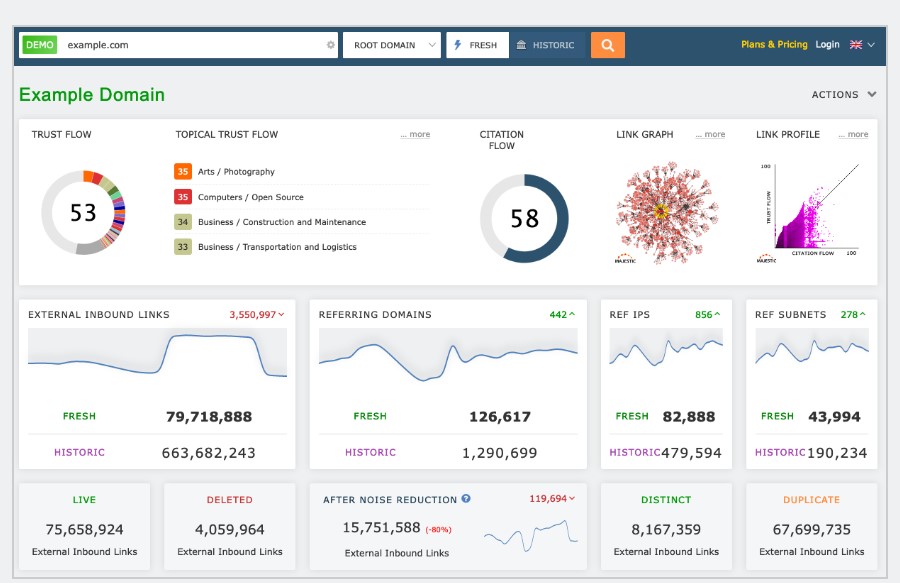Expand the Referring Domains 442 change indicator
The height and width of the screenshot is (583, 900).
pos(562,315)
